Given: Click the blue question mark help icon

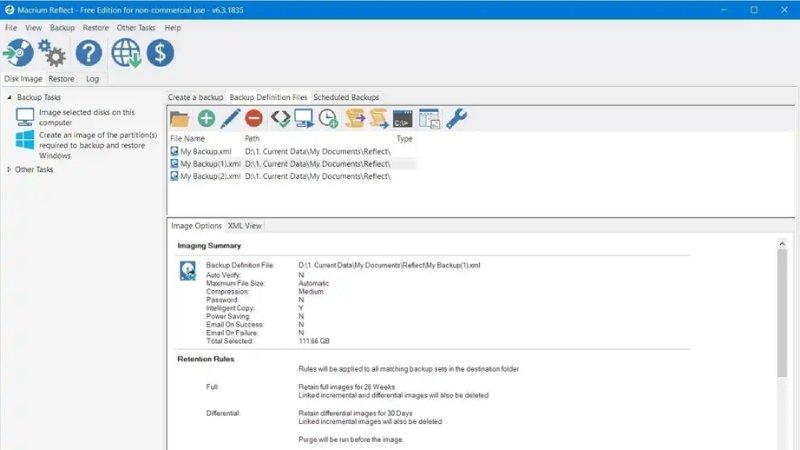Looking at the screenshot, I should point(89,53).
